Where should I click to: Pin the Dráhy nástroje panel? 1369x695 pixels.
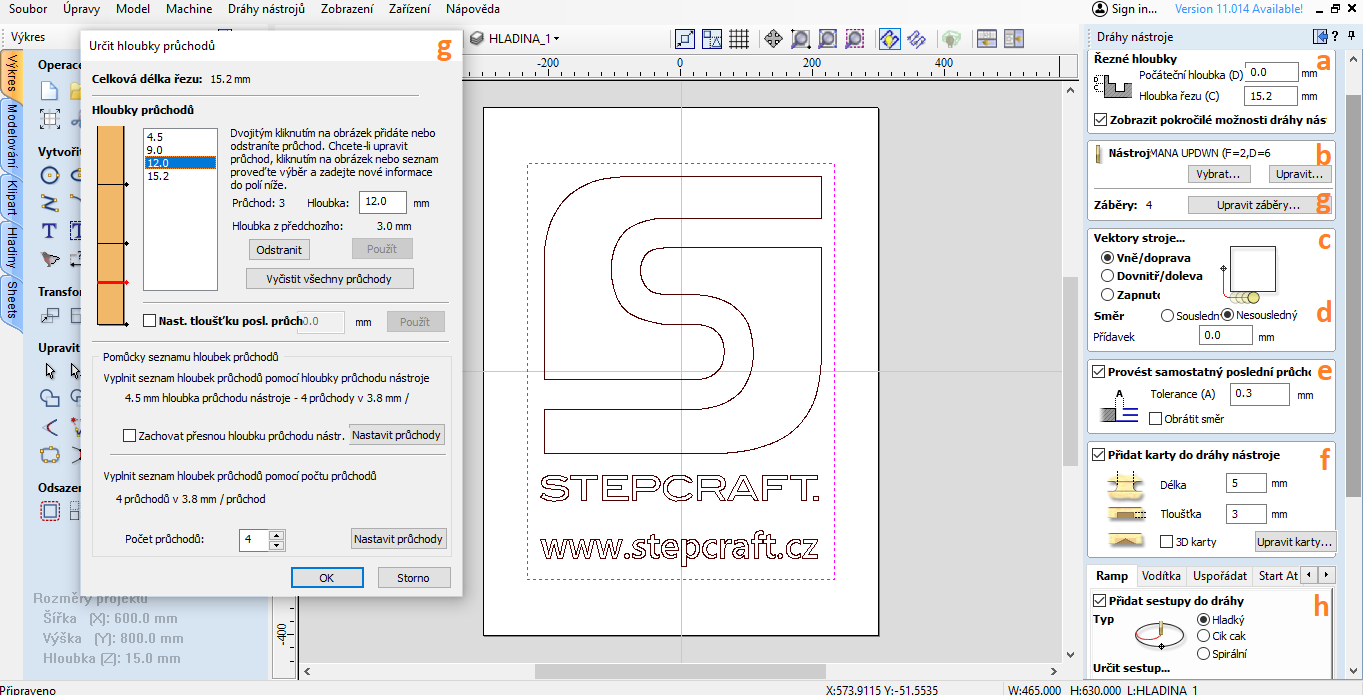pyautogui.click(x=1351, y=37)
